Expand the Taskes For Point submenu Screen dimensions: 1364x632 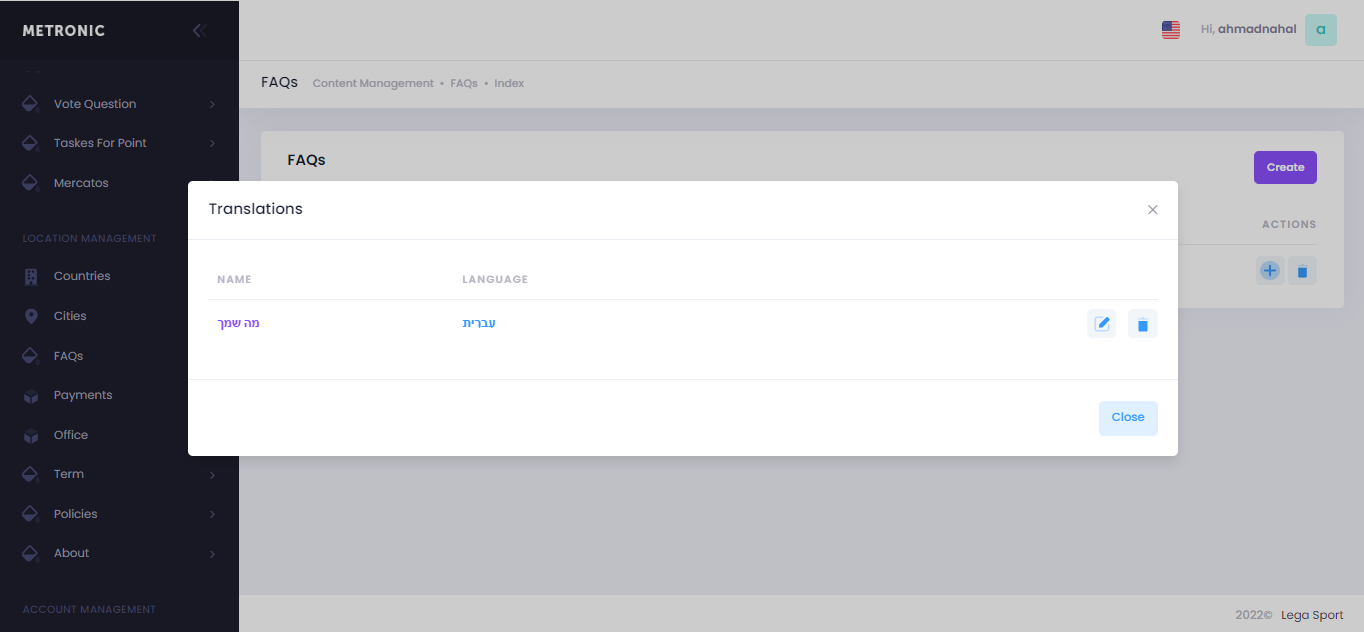(212, 144)
